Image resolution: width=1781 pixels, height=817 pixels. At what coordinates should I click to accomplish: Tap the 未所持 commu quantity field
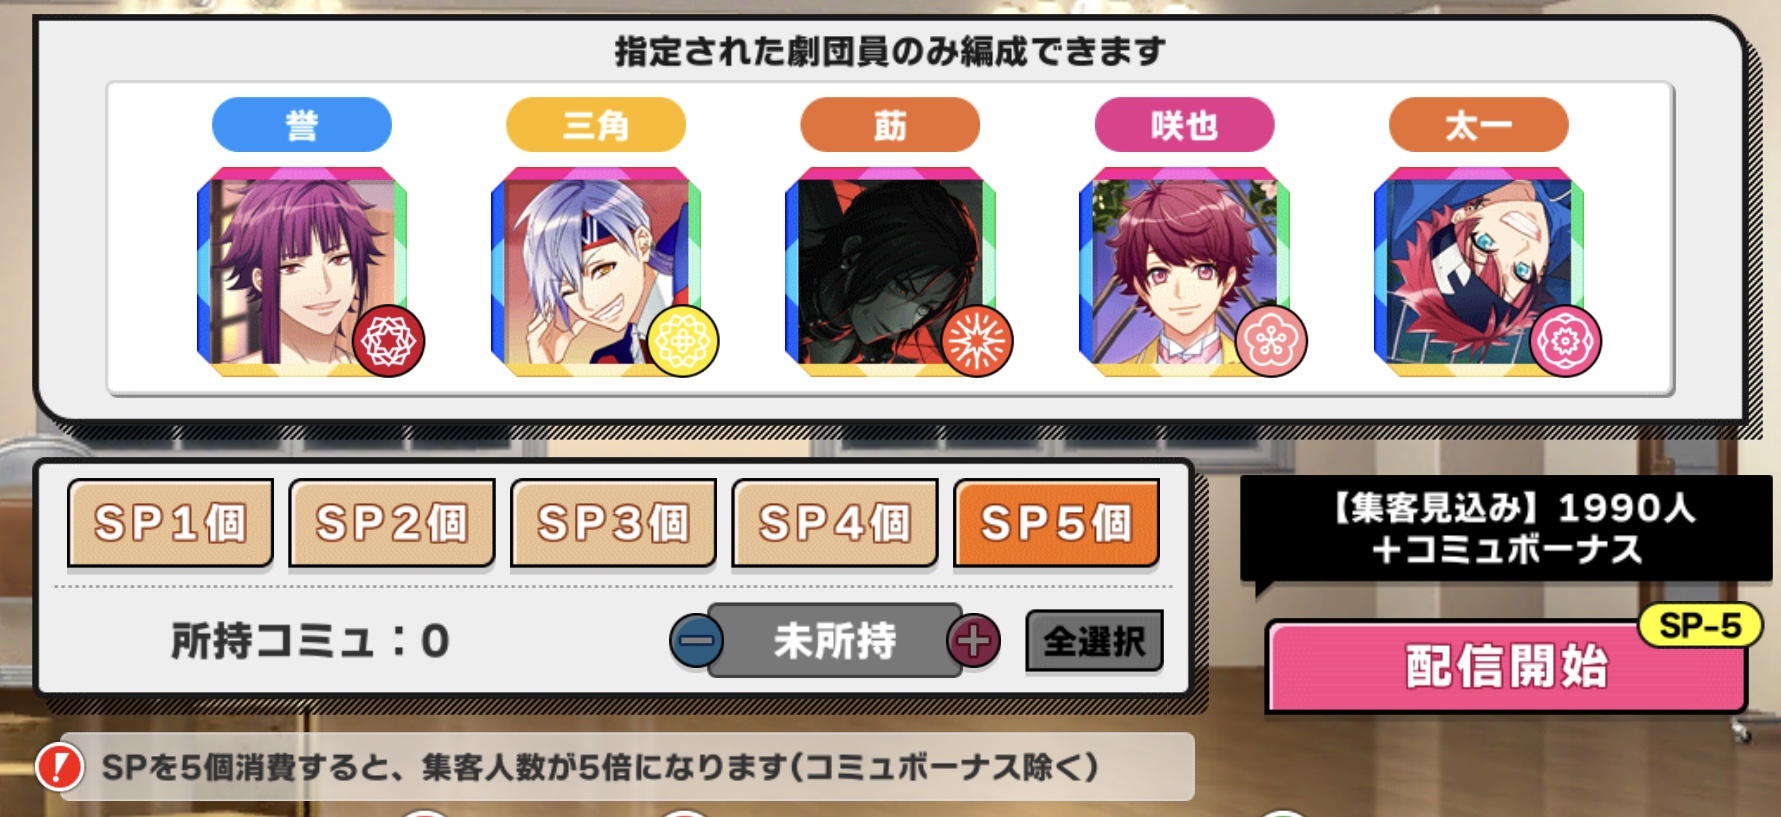[x=835, y=640]
